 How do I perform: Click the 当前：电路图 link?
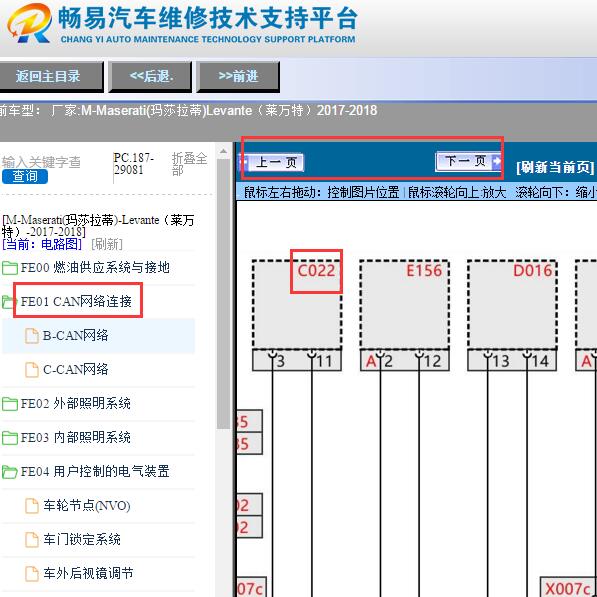(x=42, y=244)
